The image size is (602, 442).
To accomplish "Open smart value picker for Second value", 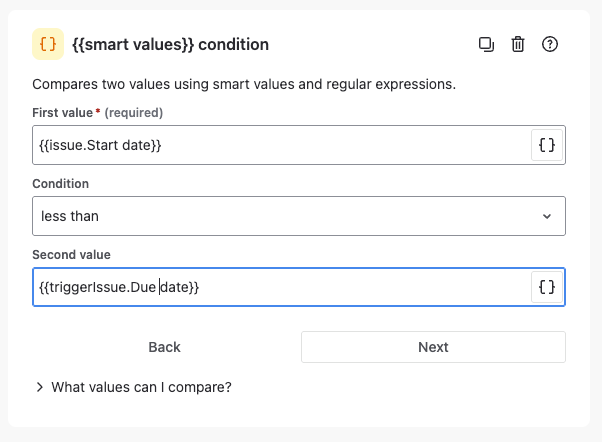I will [x=547, y=287].
